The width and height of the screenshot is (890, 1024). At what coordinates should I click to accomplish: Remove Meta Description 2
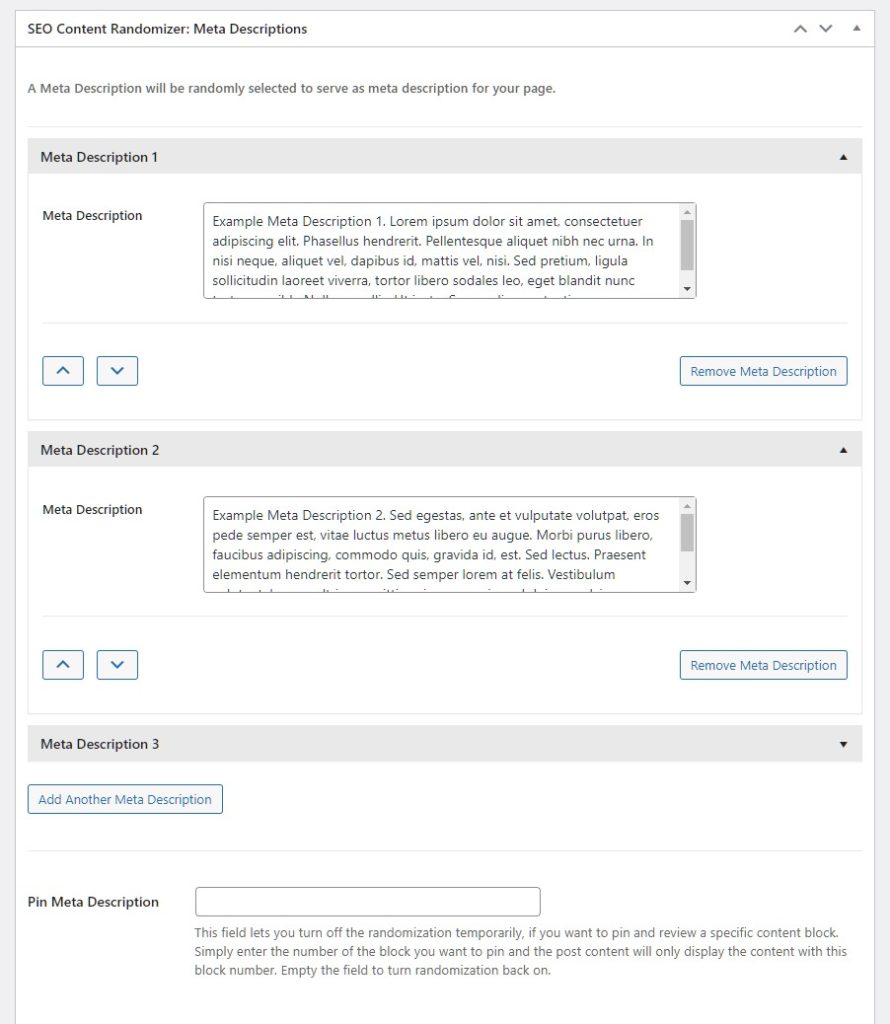[x=763, y=664]
